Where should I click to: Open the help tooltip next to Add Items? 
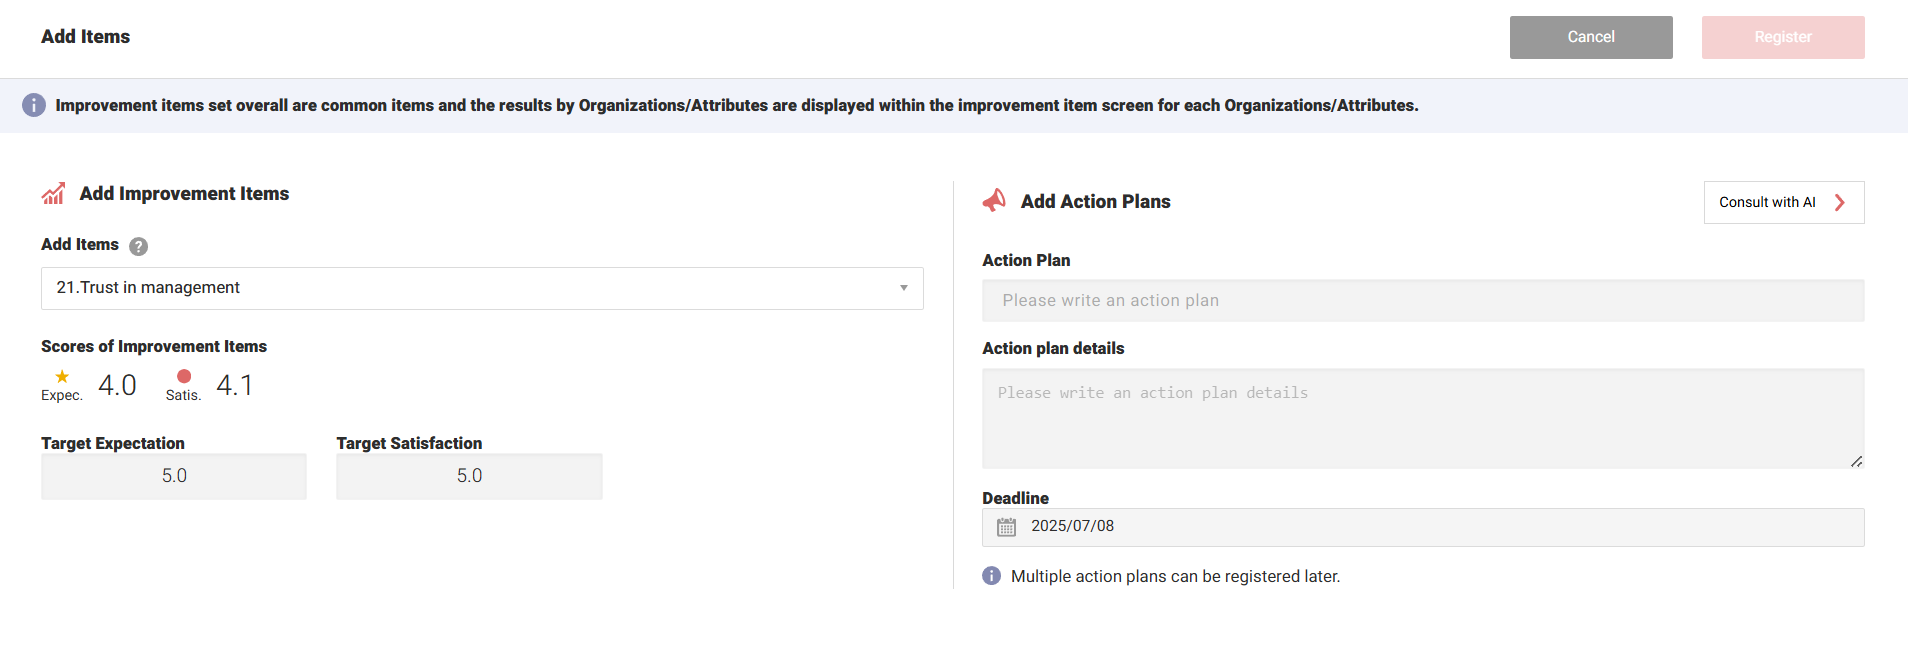(x=138, y=245)
